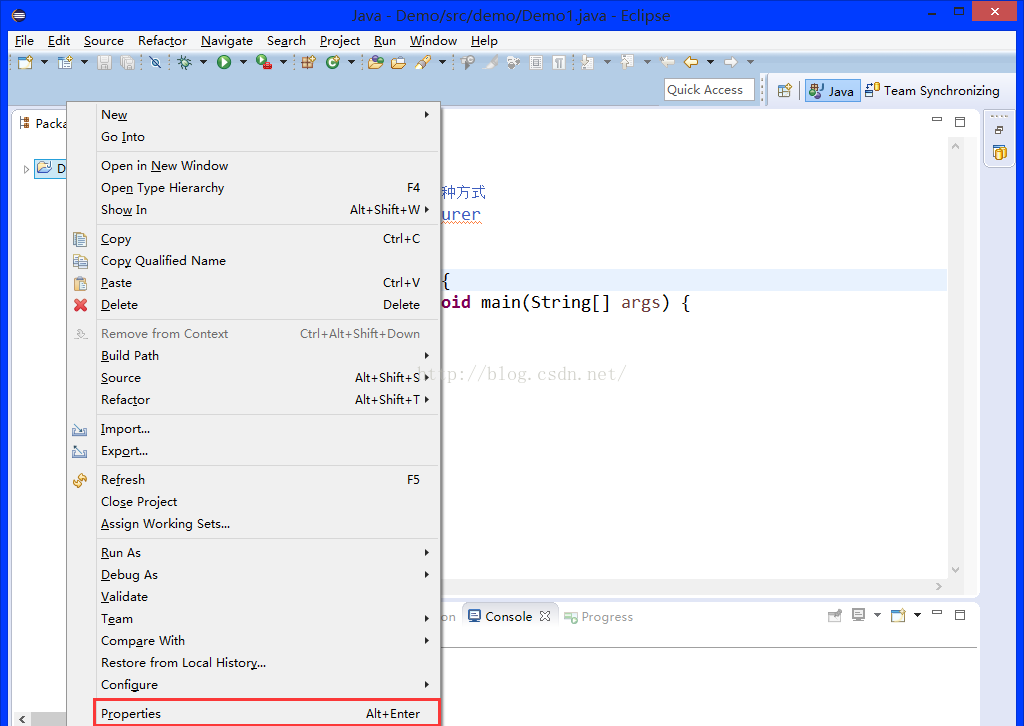The image size is (1024, 726).
Task: Click the Debug bug icon
Action: pyautogui.click(x=185, y=62)
